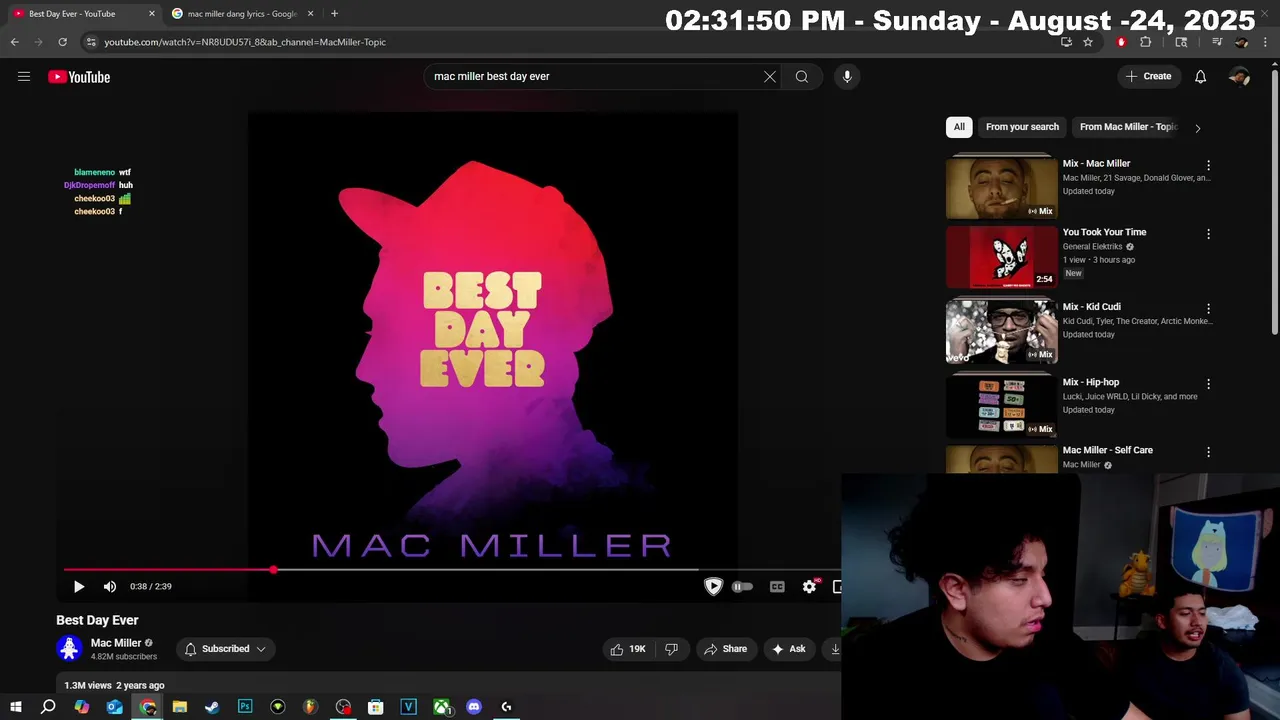Open the Chrome three-dot menu

1265,42
